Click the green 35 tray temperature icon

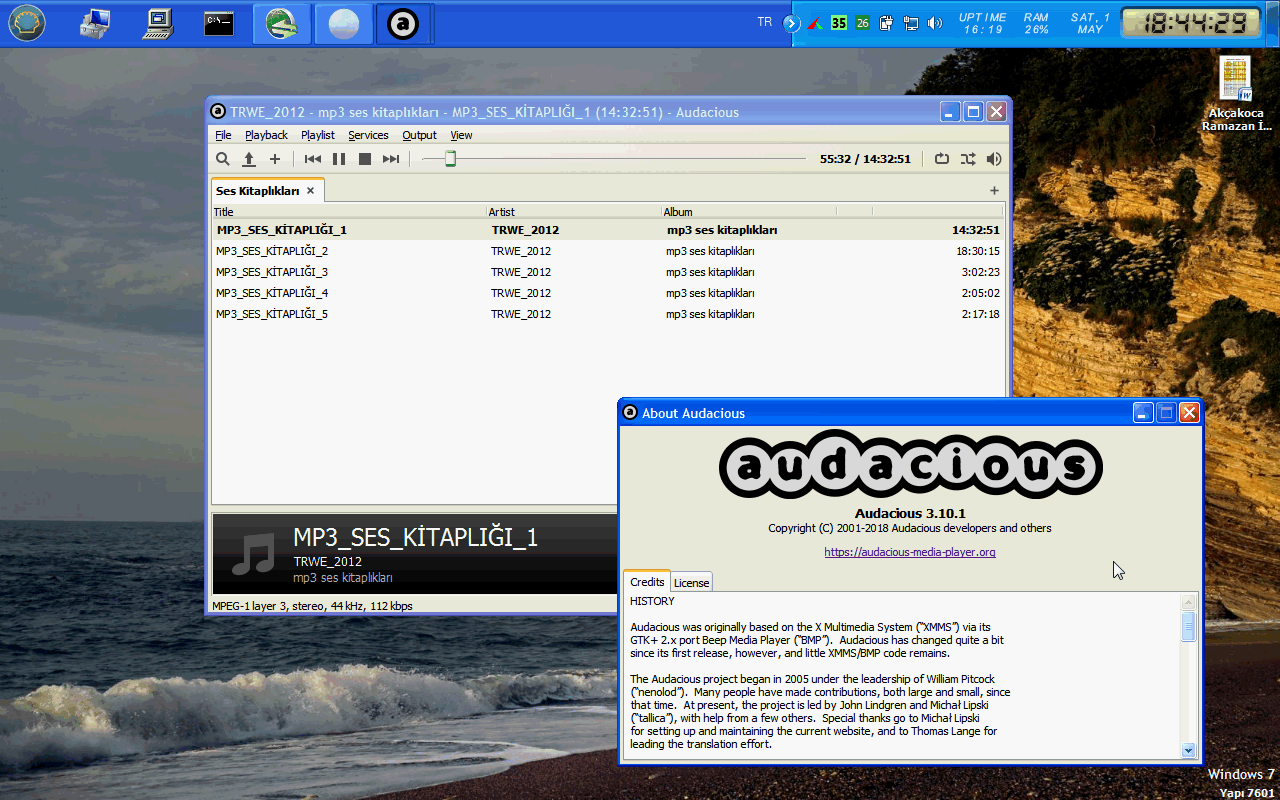[839, 23]
